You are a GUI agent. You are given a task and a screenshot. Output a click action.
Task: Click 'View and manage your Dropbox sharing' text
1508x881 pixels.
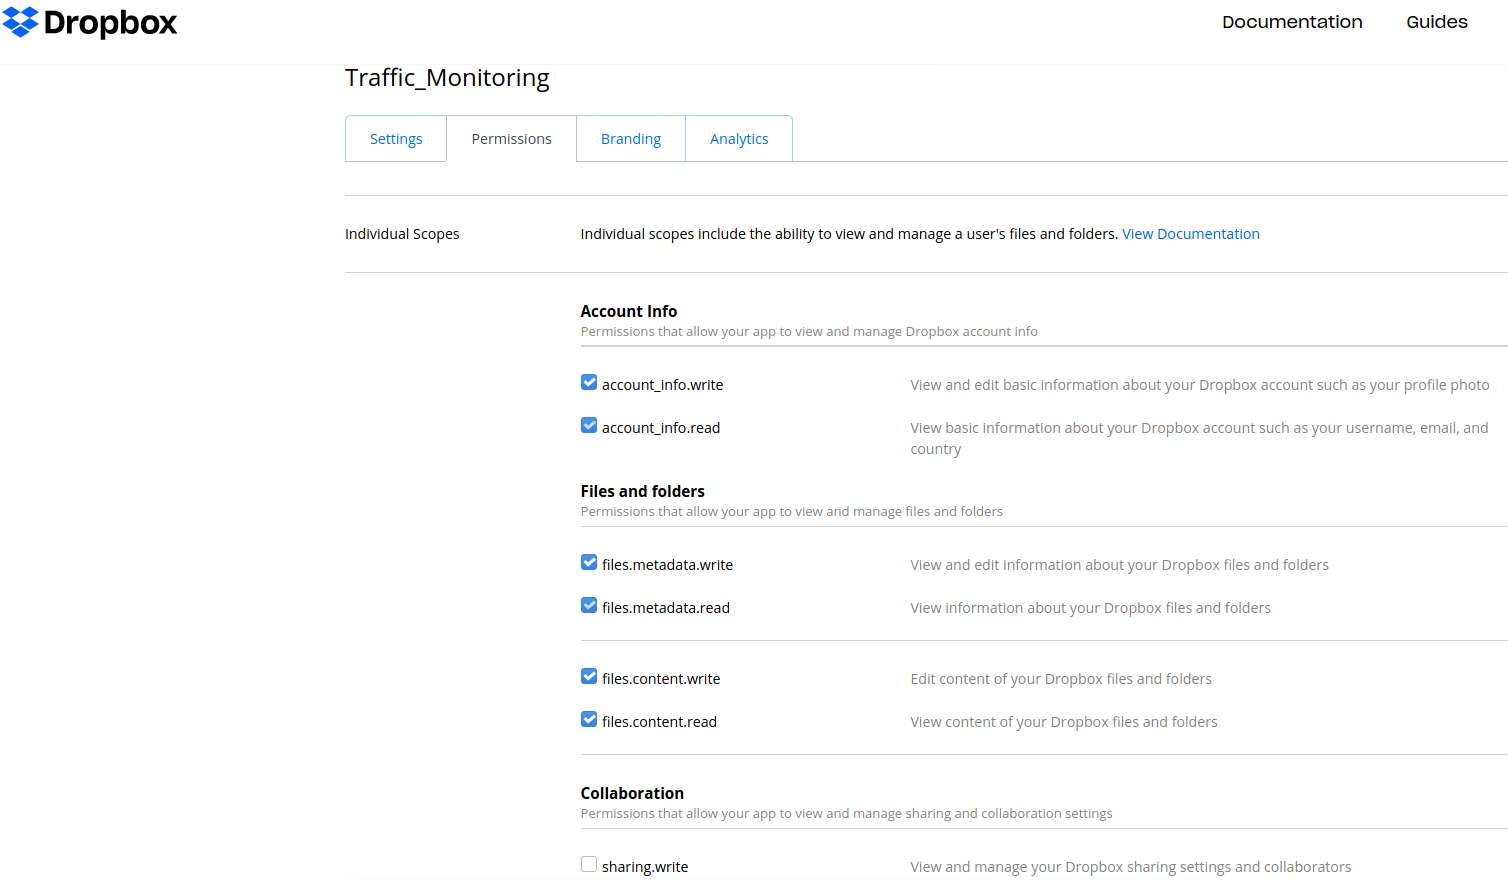(1131, 867)
